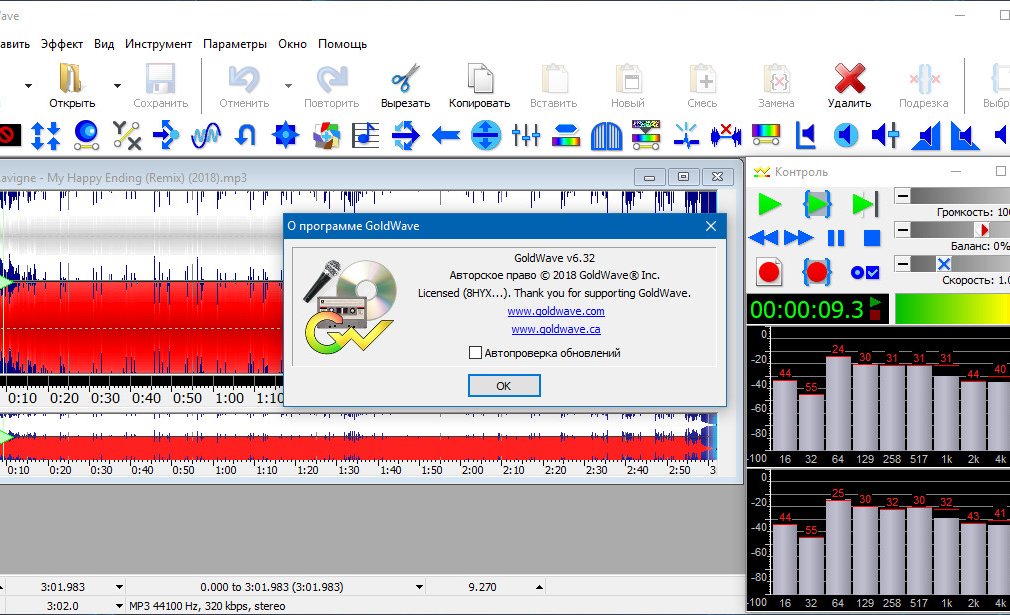The image size is (1010, 615).
Task: Click the Баланс slider red handle
Action: coord(982,230)
